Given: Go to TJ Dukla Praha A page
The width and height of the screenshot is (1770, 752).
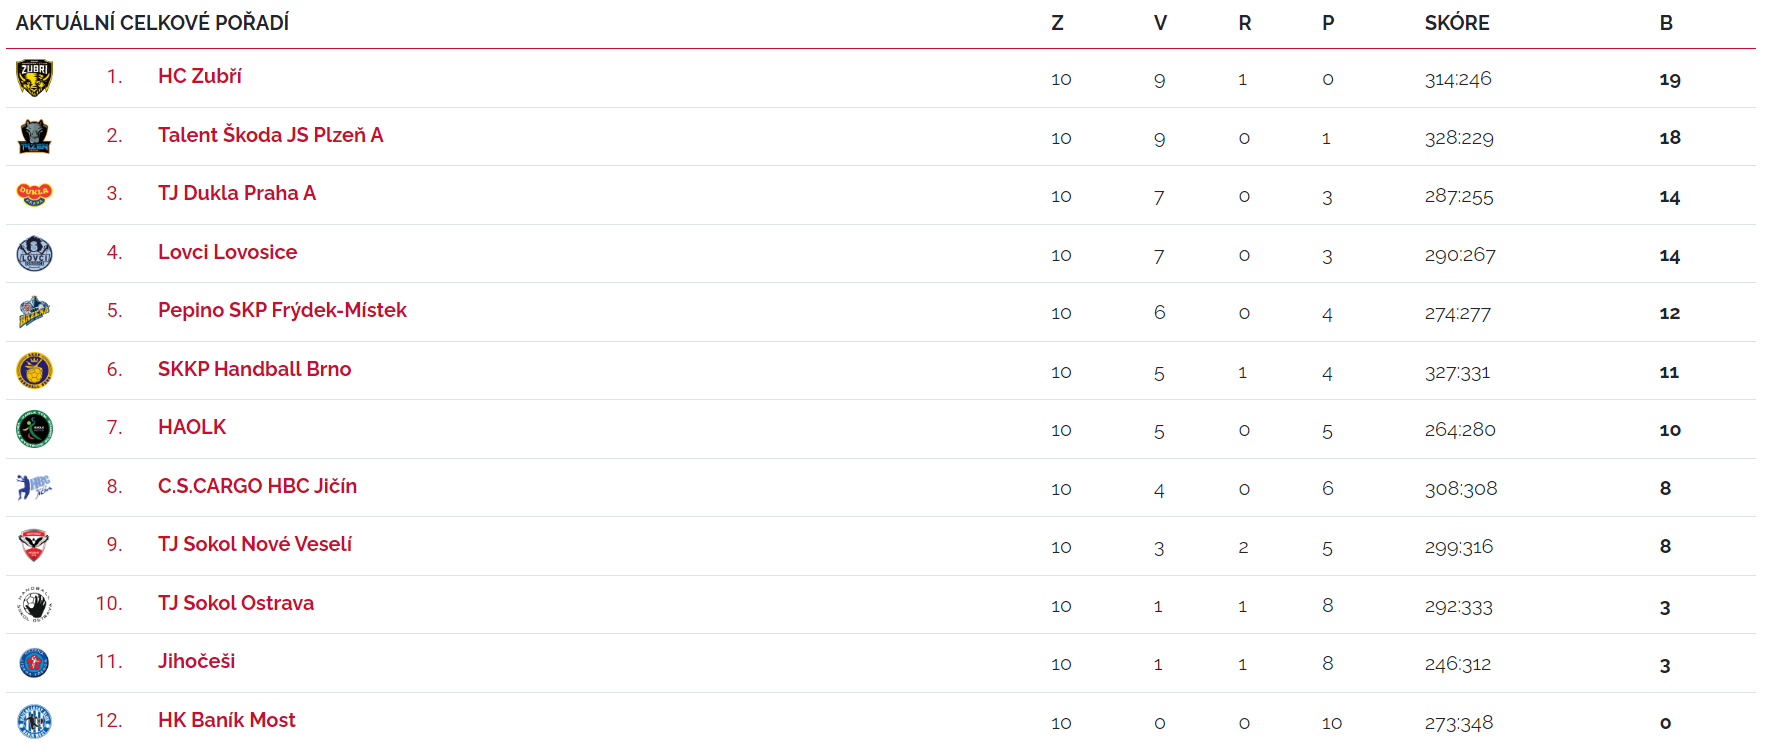Looking at the screenshot, I should (237, 193).
